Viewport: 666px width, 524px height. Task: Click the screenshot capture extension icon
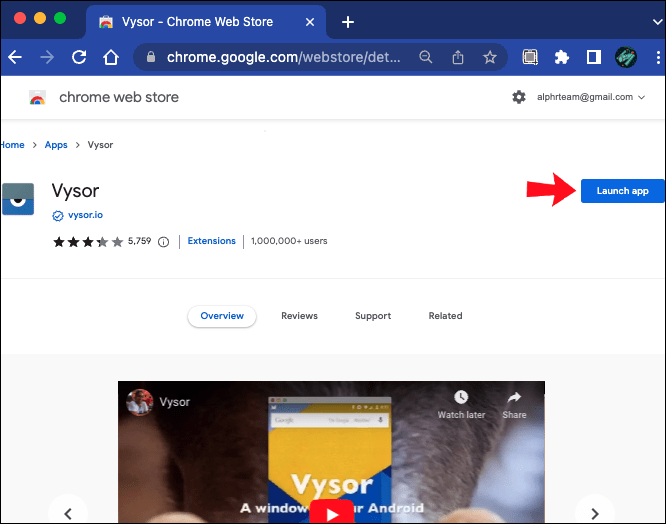coord(530,57)
